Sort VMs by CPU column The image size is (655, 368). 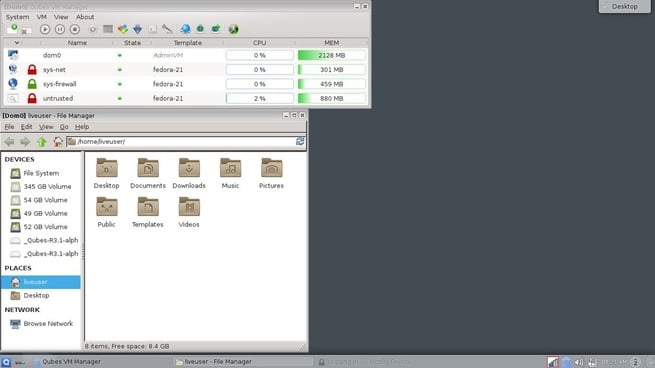259,43
